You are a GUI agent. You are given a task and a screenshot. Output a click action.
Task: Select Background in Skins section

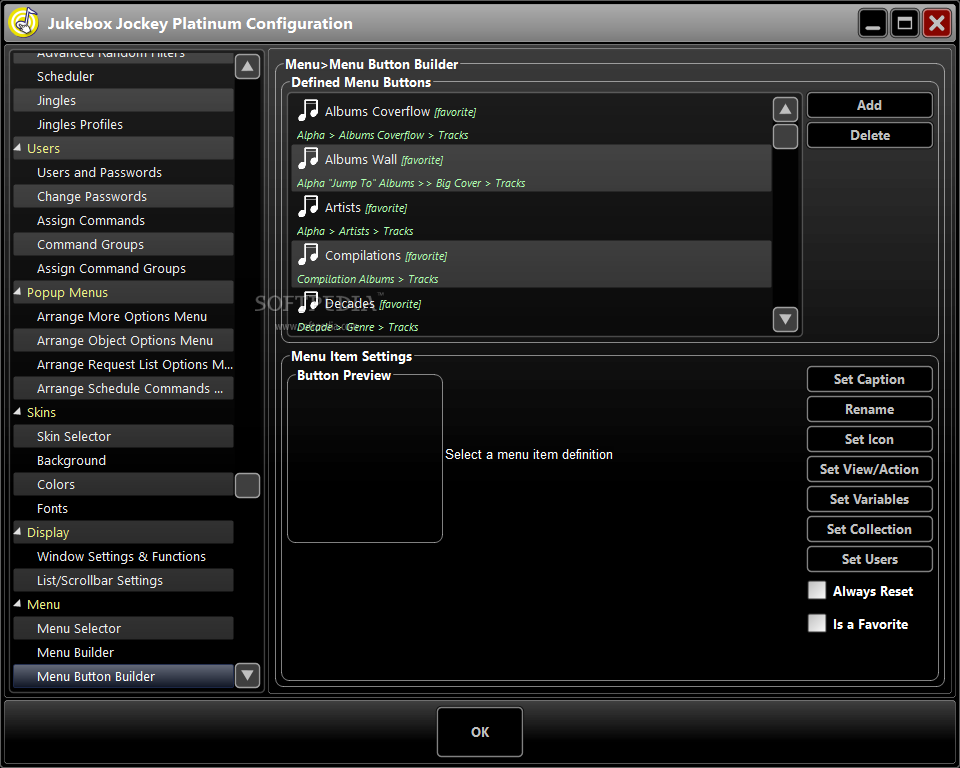(x=124, y=461)
